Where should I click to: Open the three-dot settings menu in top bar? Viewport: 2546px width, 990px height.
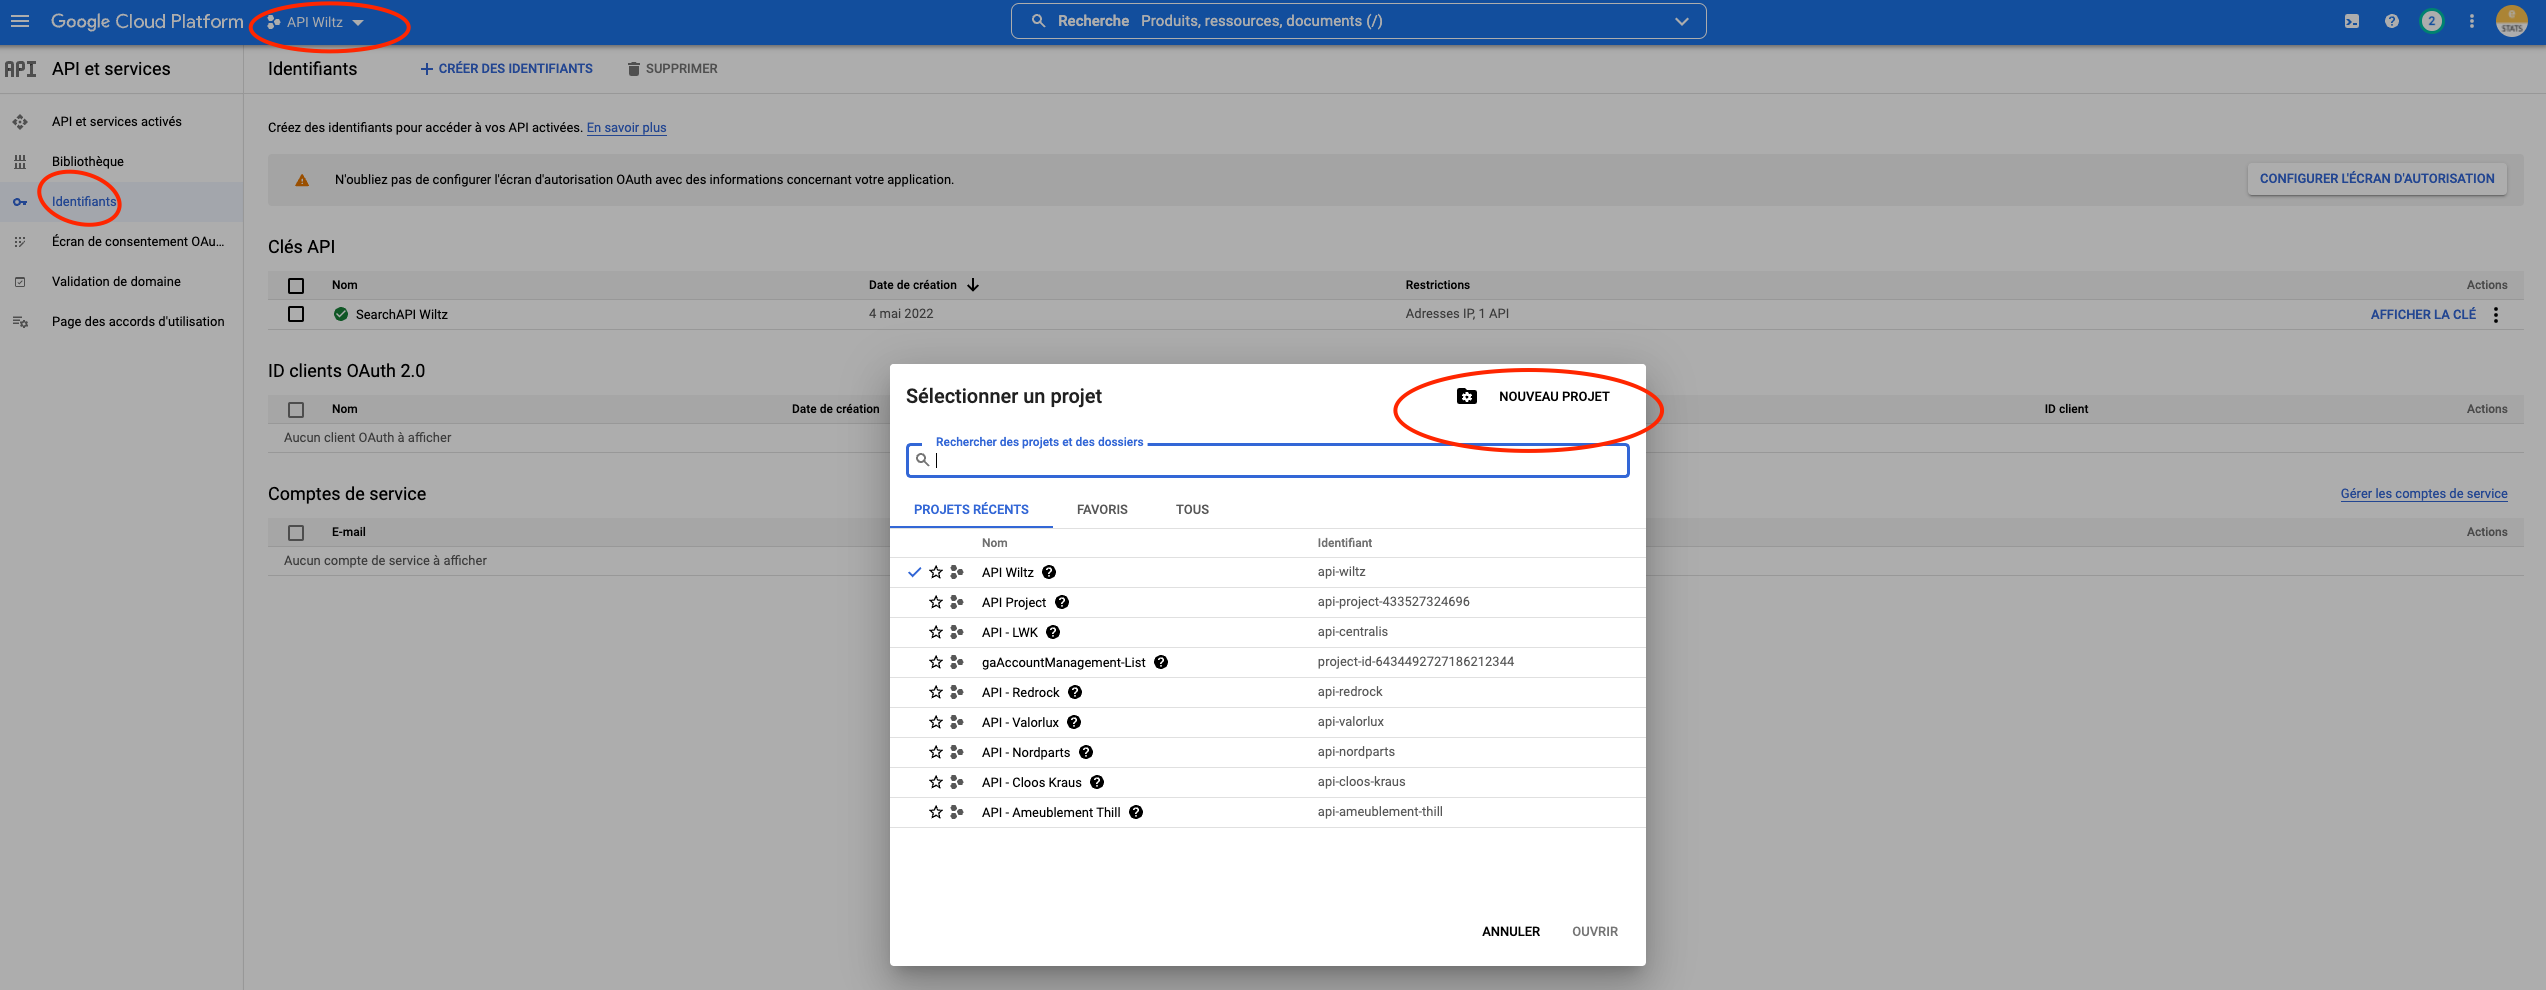(x=2472, y=21)
